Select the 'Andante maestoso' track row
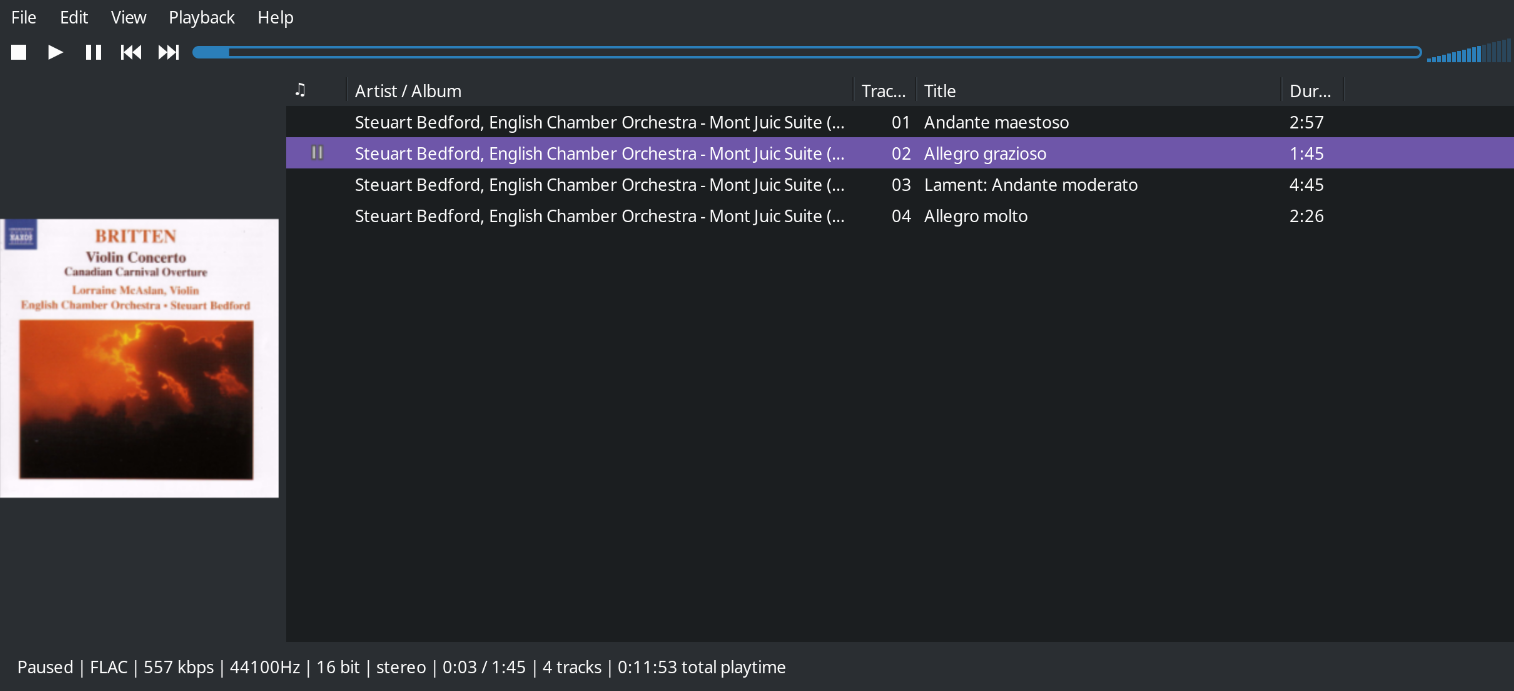This screenshot has height=691, width=1514. click(x=700, y=122)
